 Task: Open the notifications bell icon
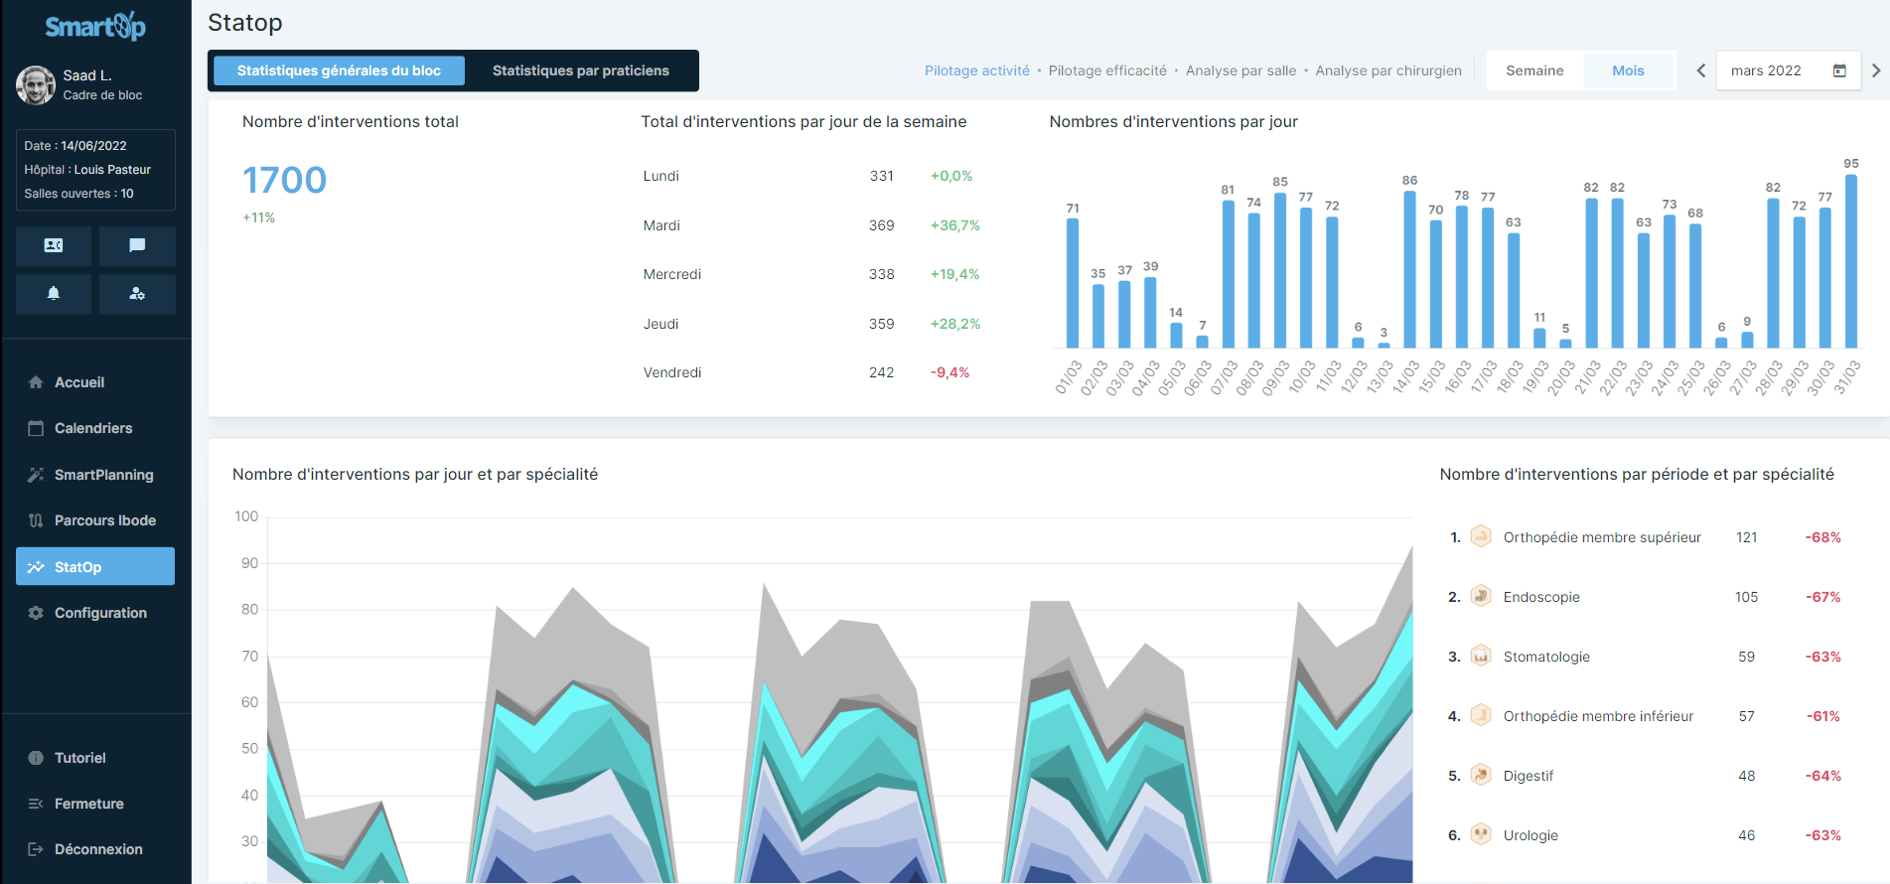click(54, 294)
